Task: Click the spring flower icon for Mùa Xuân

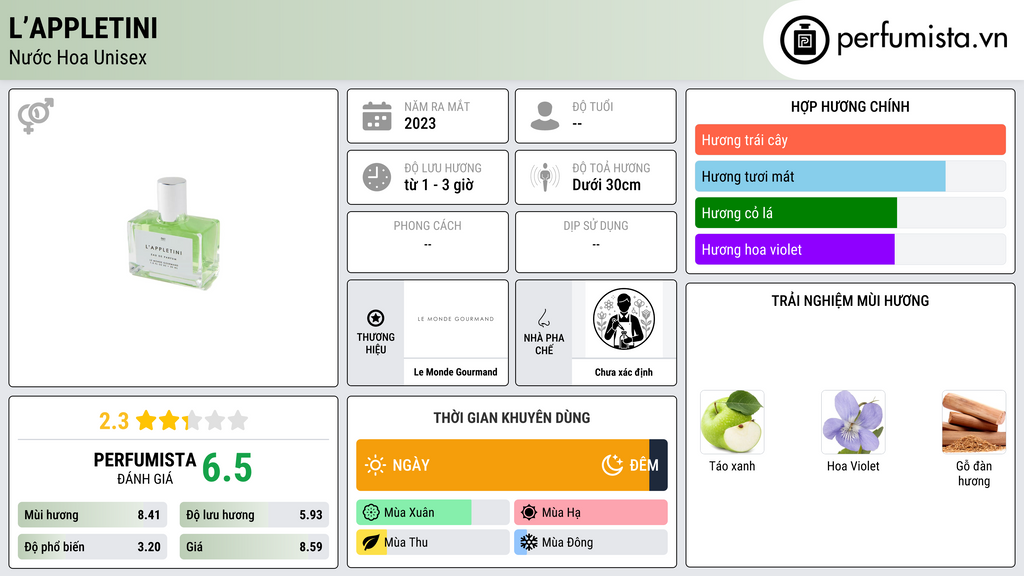Action: tap(371, 513)
